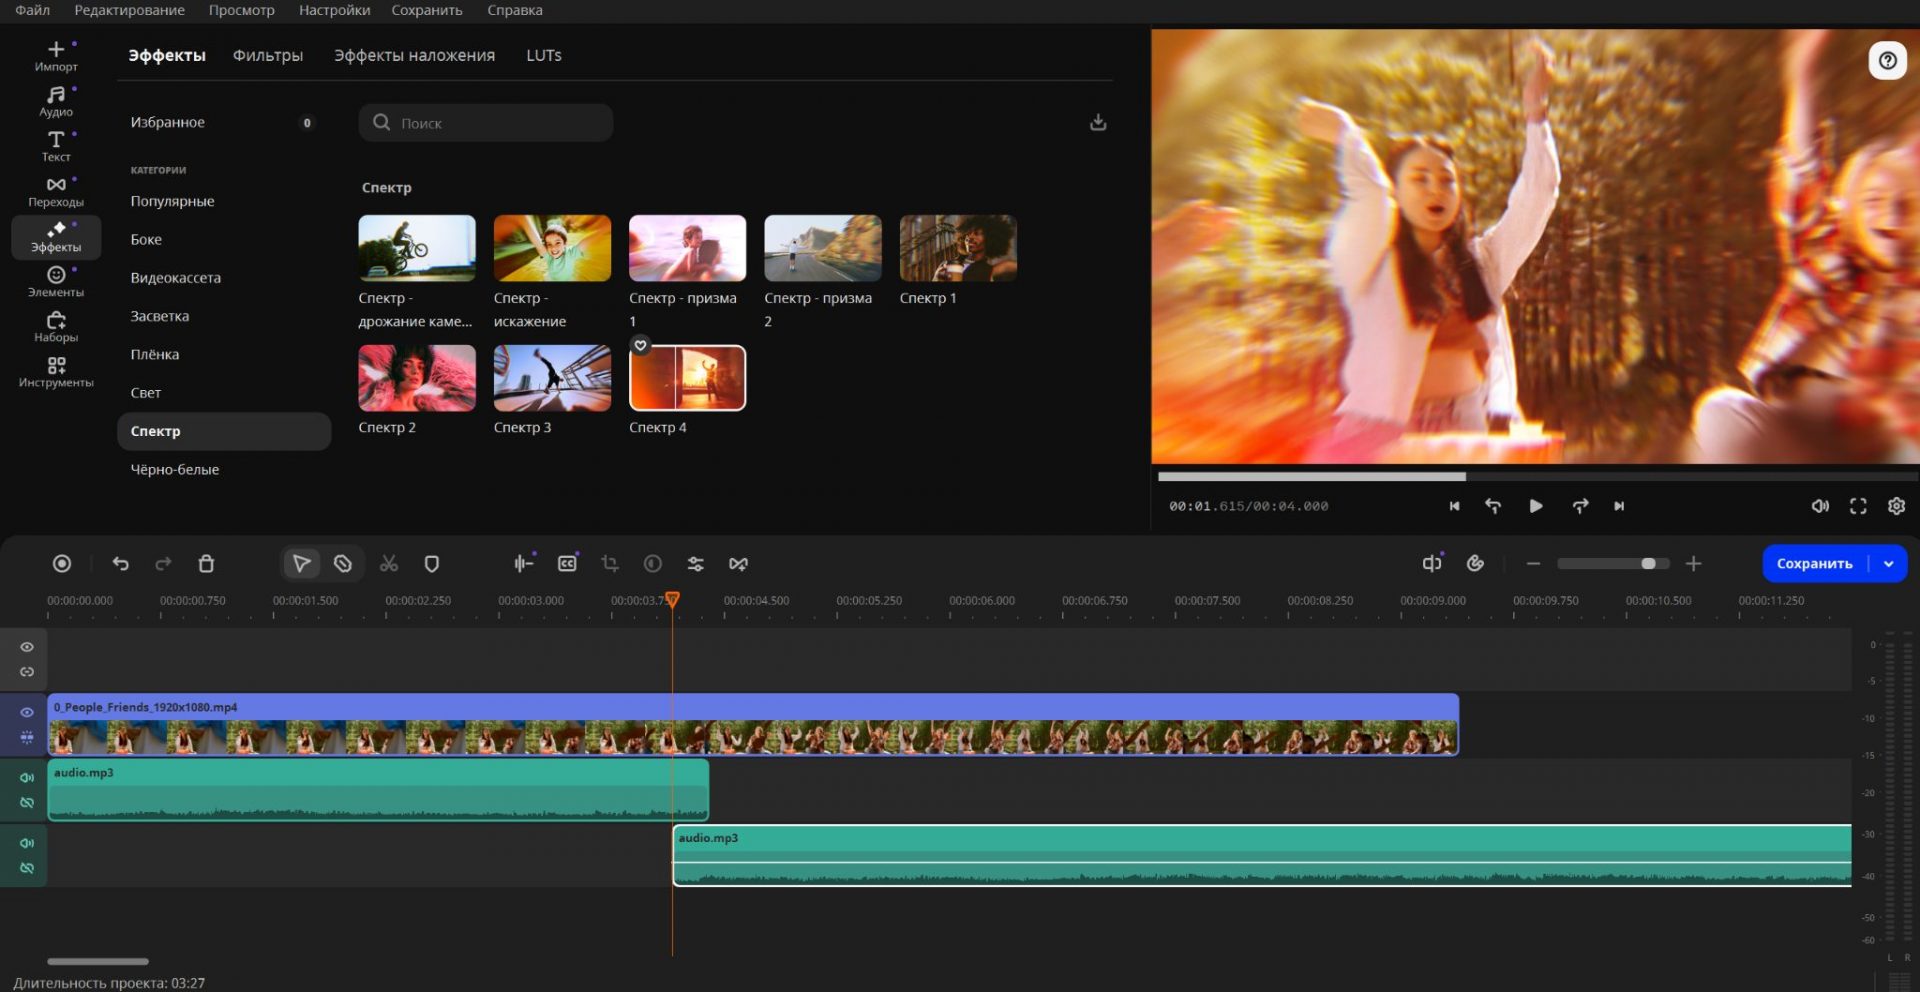The image size is (1920, 992).
Task: Open the Файл menu
Action: pyautogui.click(x=32, y=10)
